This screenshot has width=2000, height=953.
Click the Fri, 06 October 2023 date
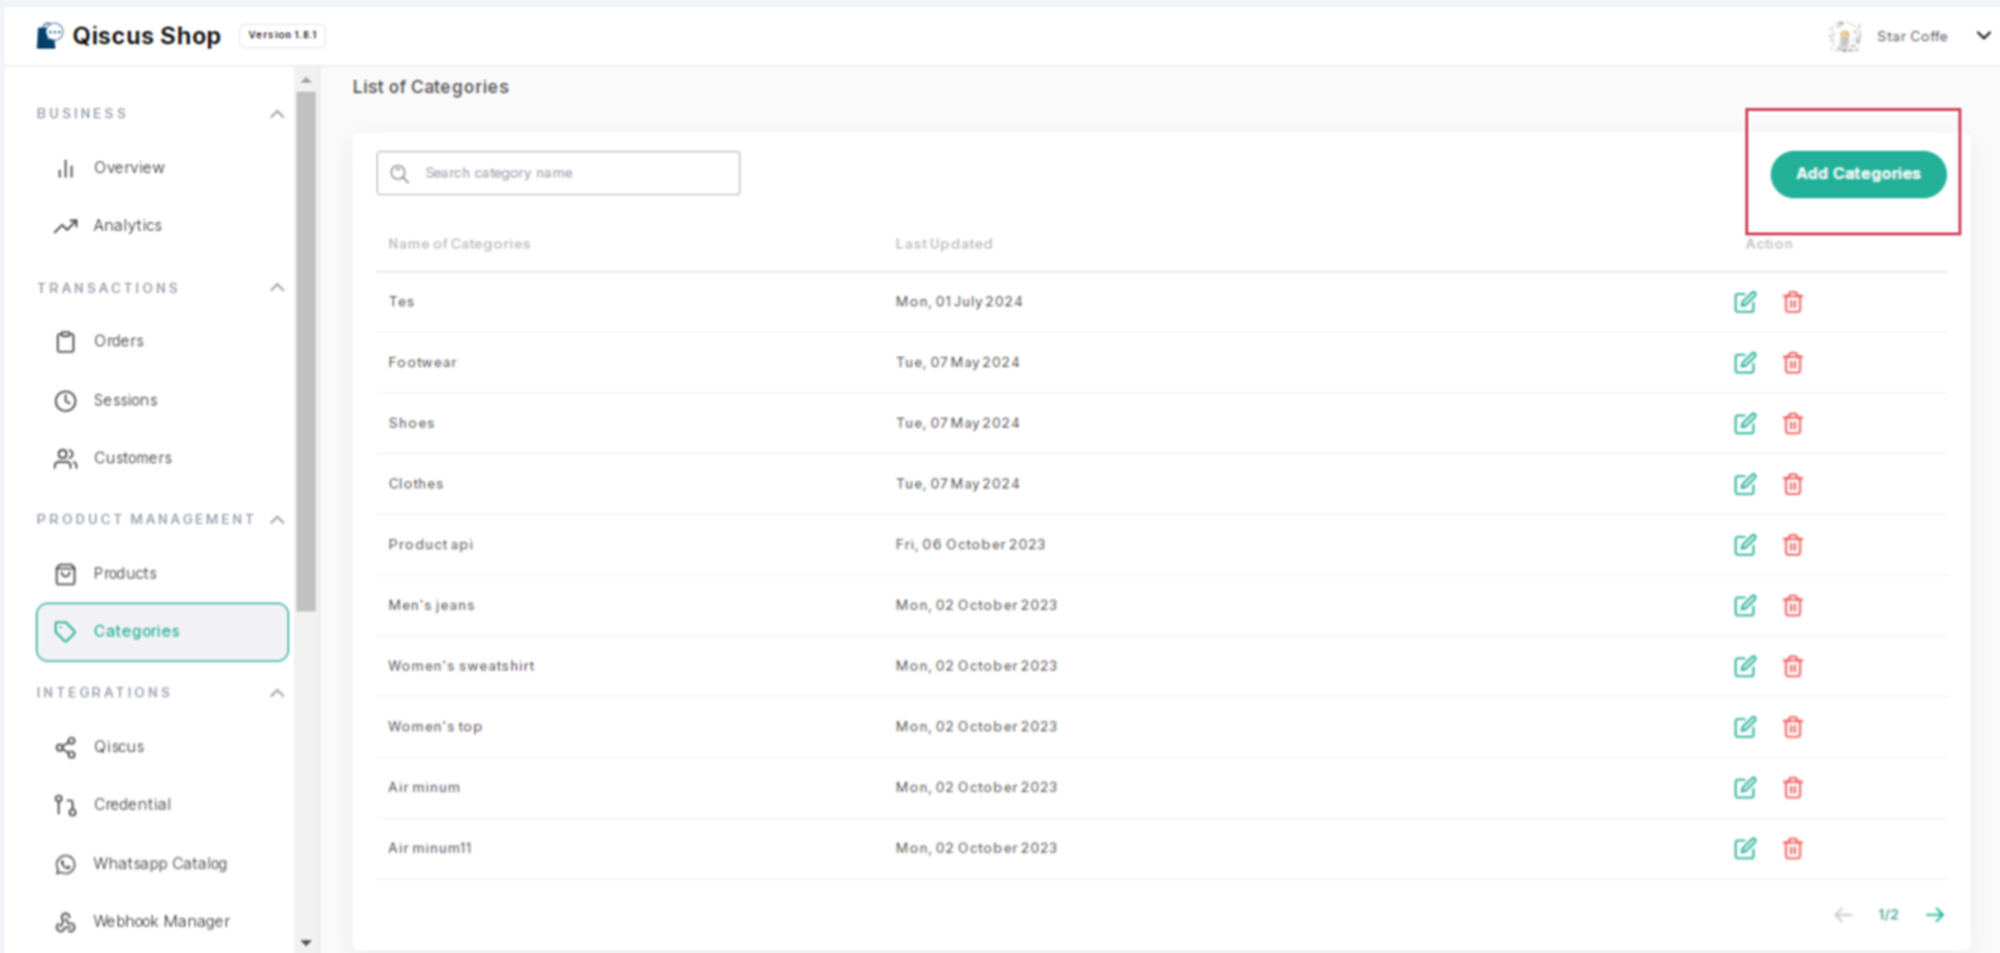(970, 545)
